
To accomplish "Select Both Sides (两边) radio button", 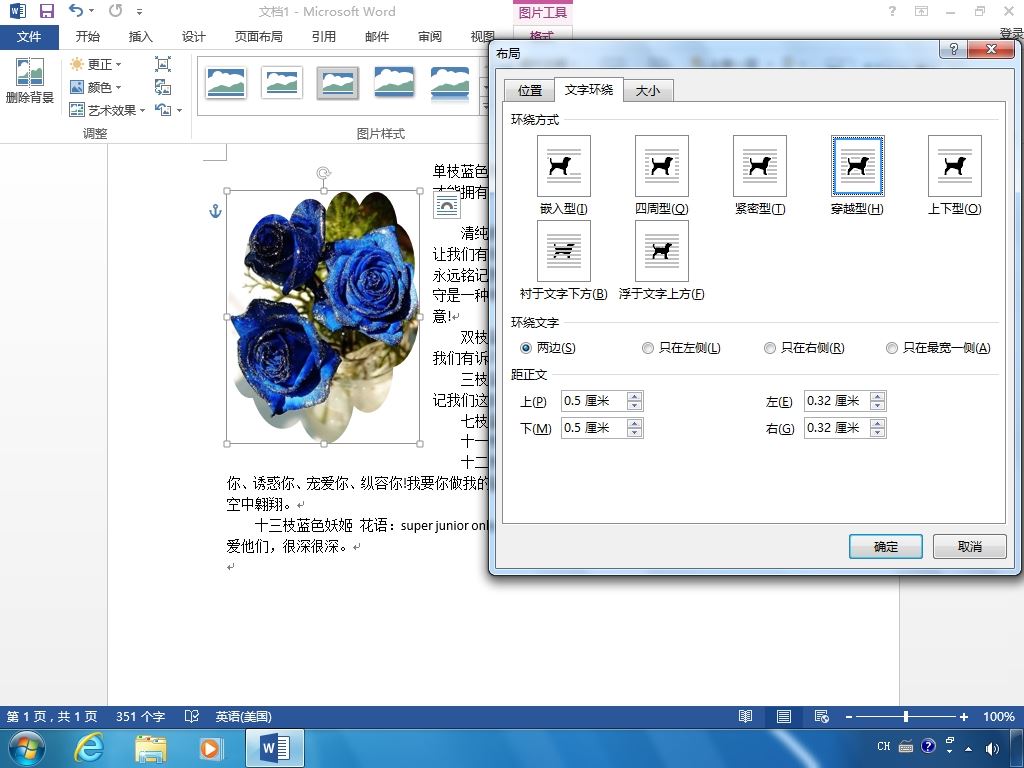I will pos(526,348).
